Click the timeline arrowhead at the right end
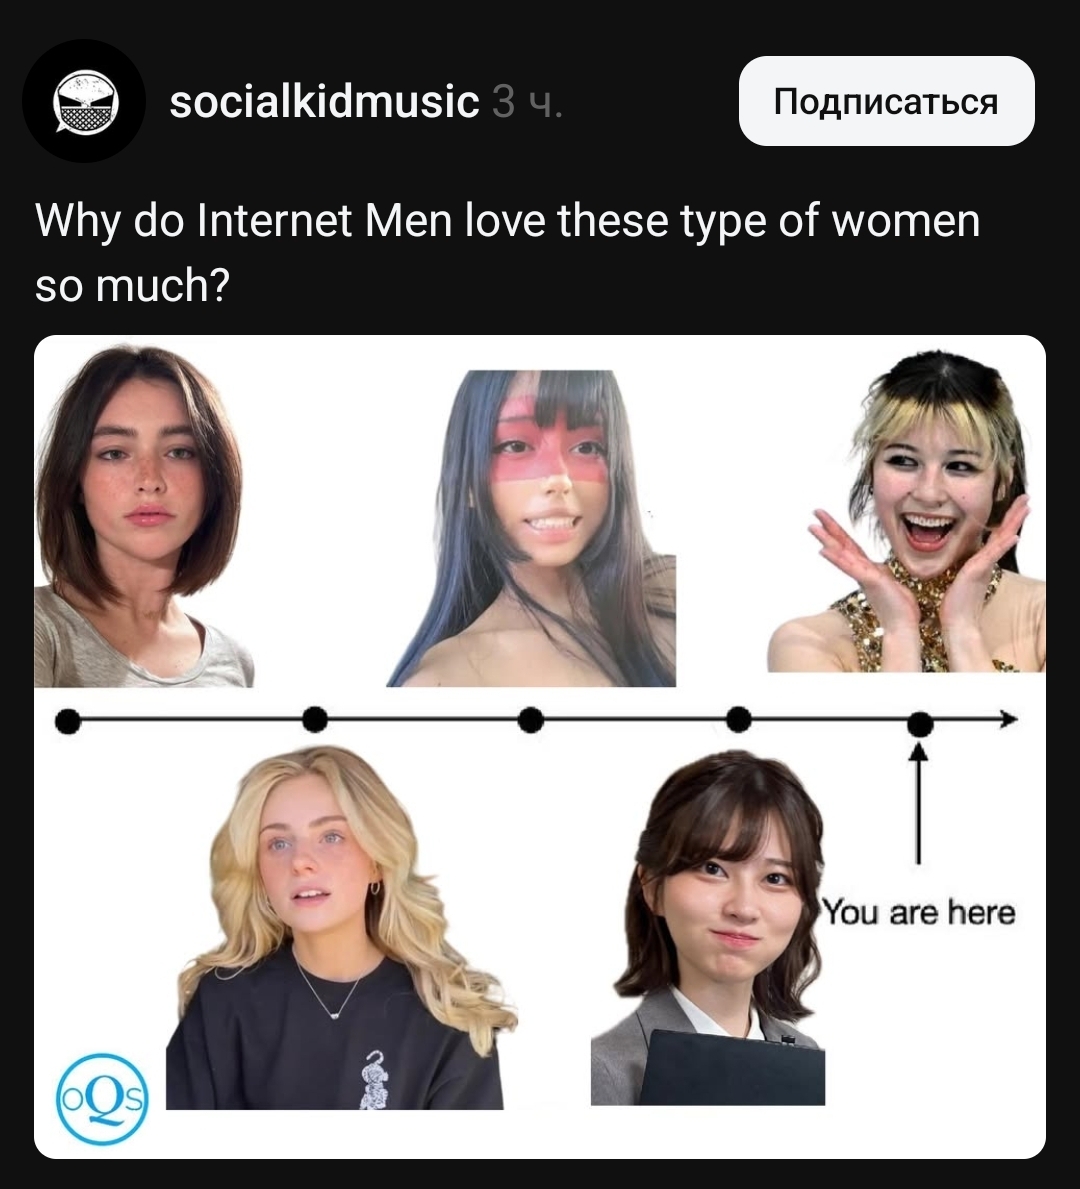Image resolution: width=1080 pixels, height=1189 pixels. [1008, 719]
